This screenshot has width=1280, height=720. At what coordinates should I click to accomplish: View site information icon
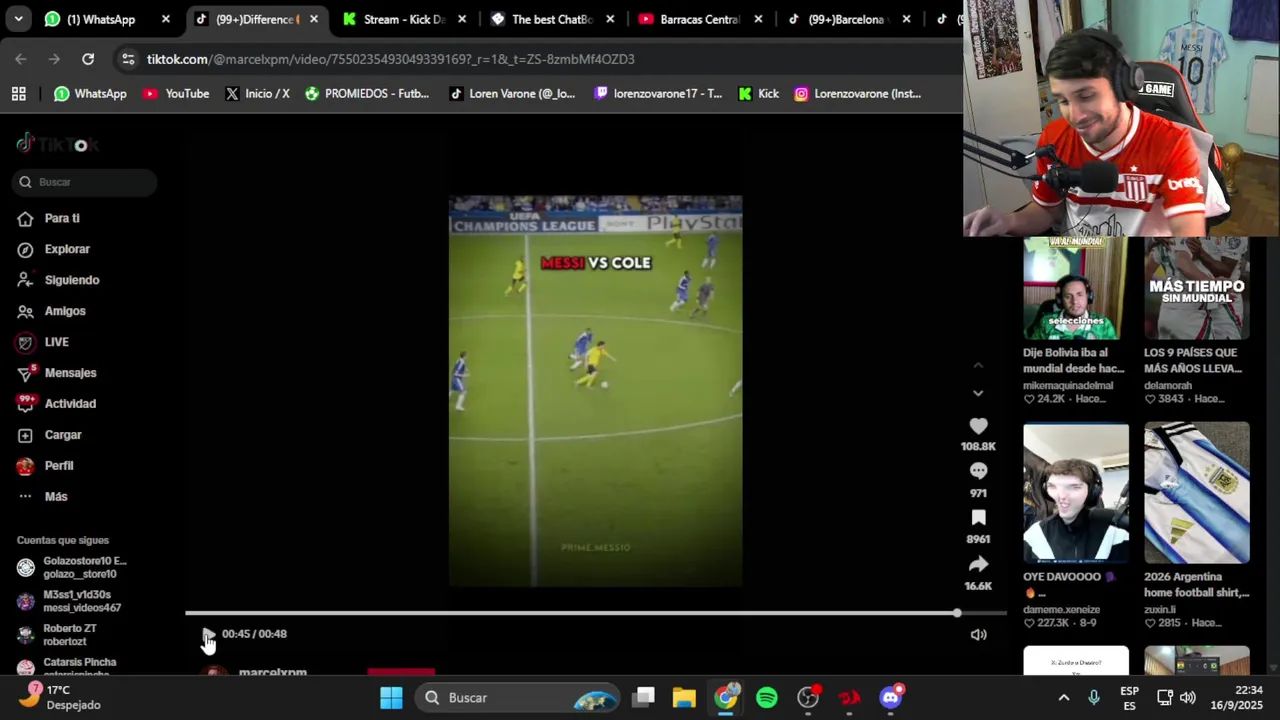coord(128,59)
